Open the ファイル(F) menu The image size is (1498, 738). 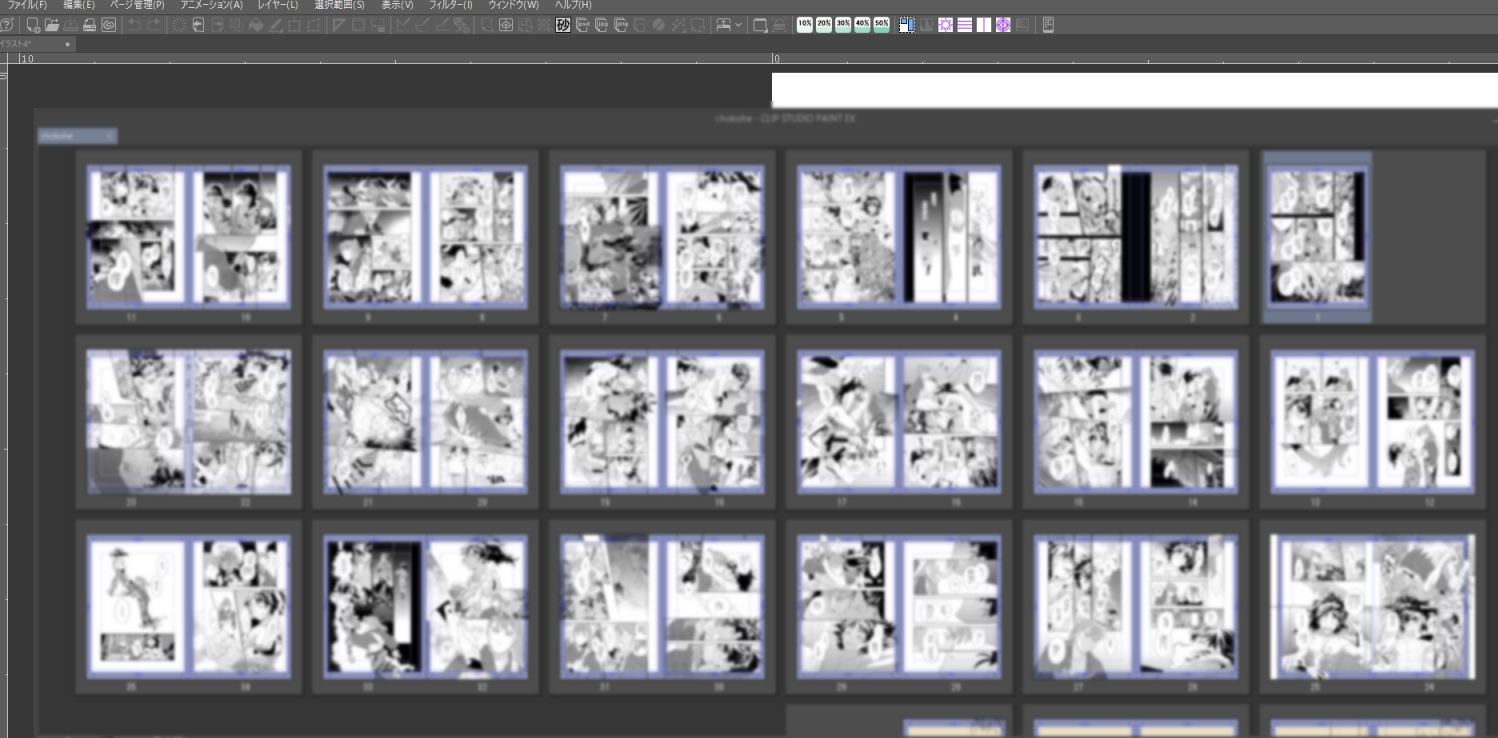27,6
